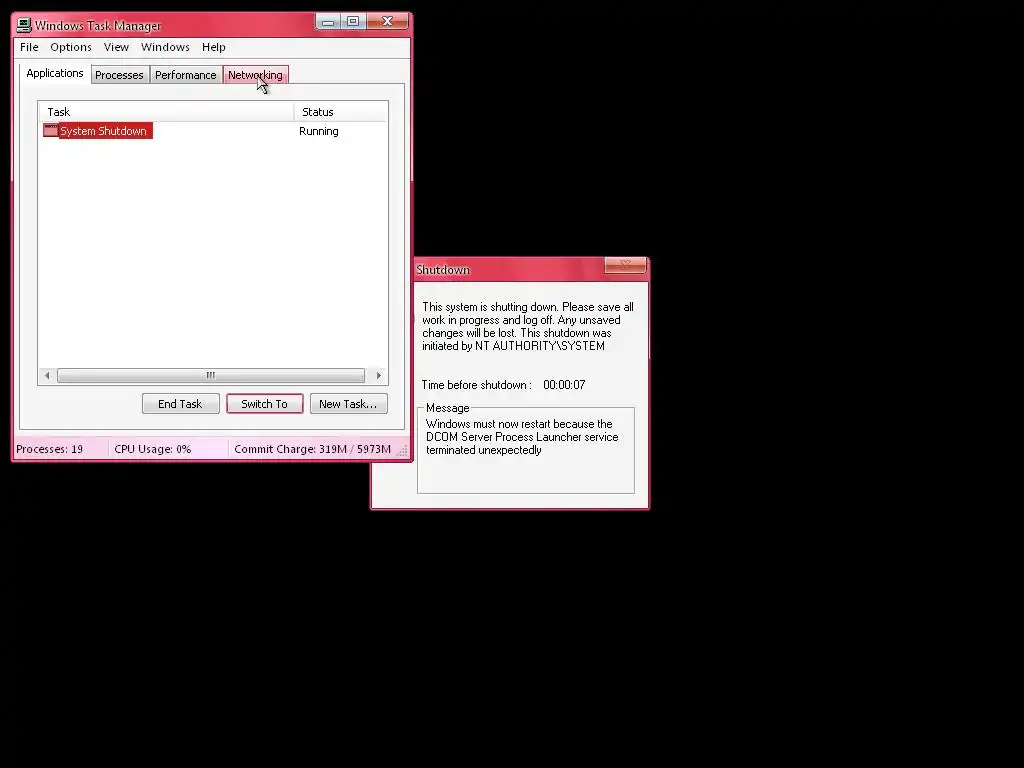Click the Shutdown dialog close button
1024x768 pixels.
(x=625, y=264)
